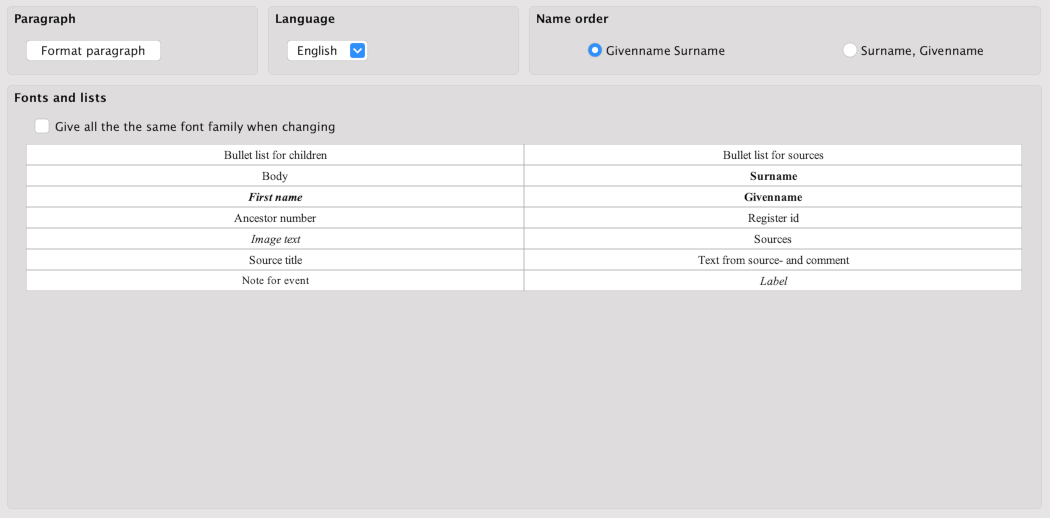Choose the First name style cell
This screenshot has width=1050, height=518.
coord(275,197)
